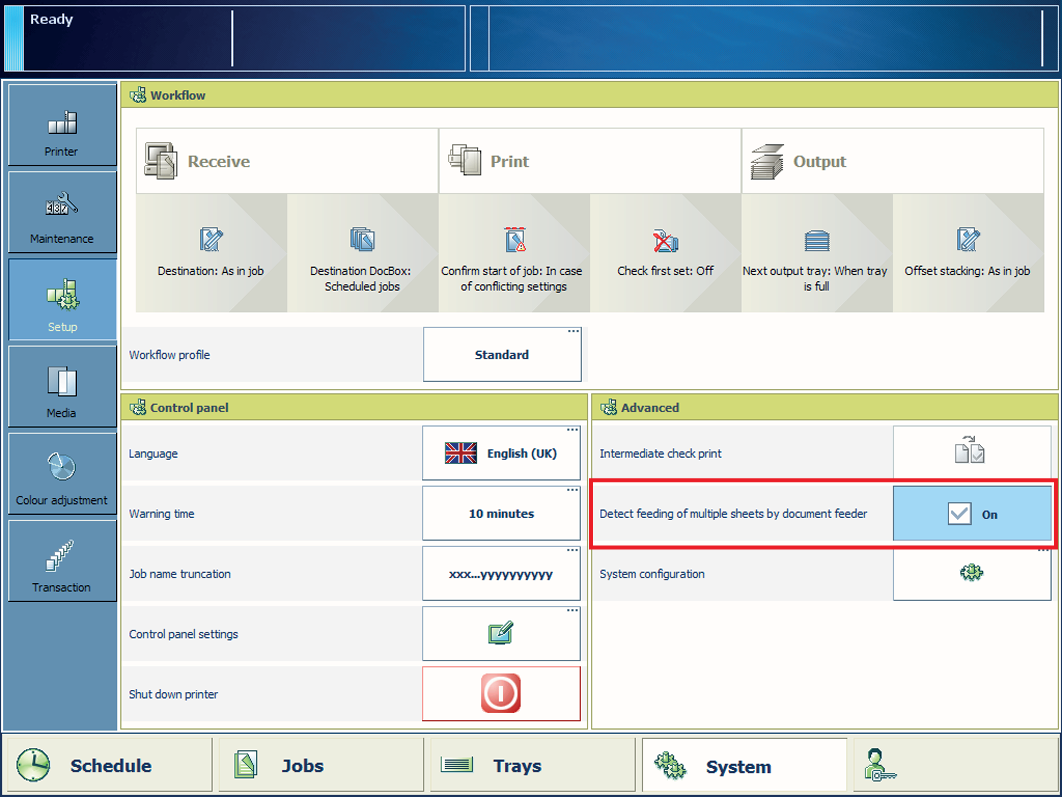
Task: Change Warning time 10 minutes setting
Action: [501, 514]
